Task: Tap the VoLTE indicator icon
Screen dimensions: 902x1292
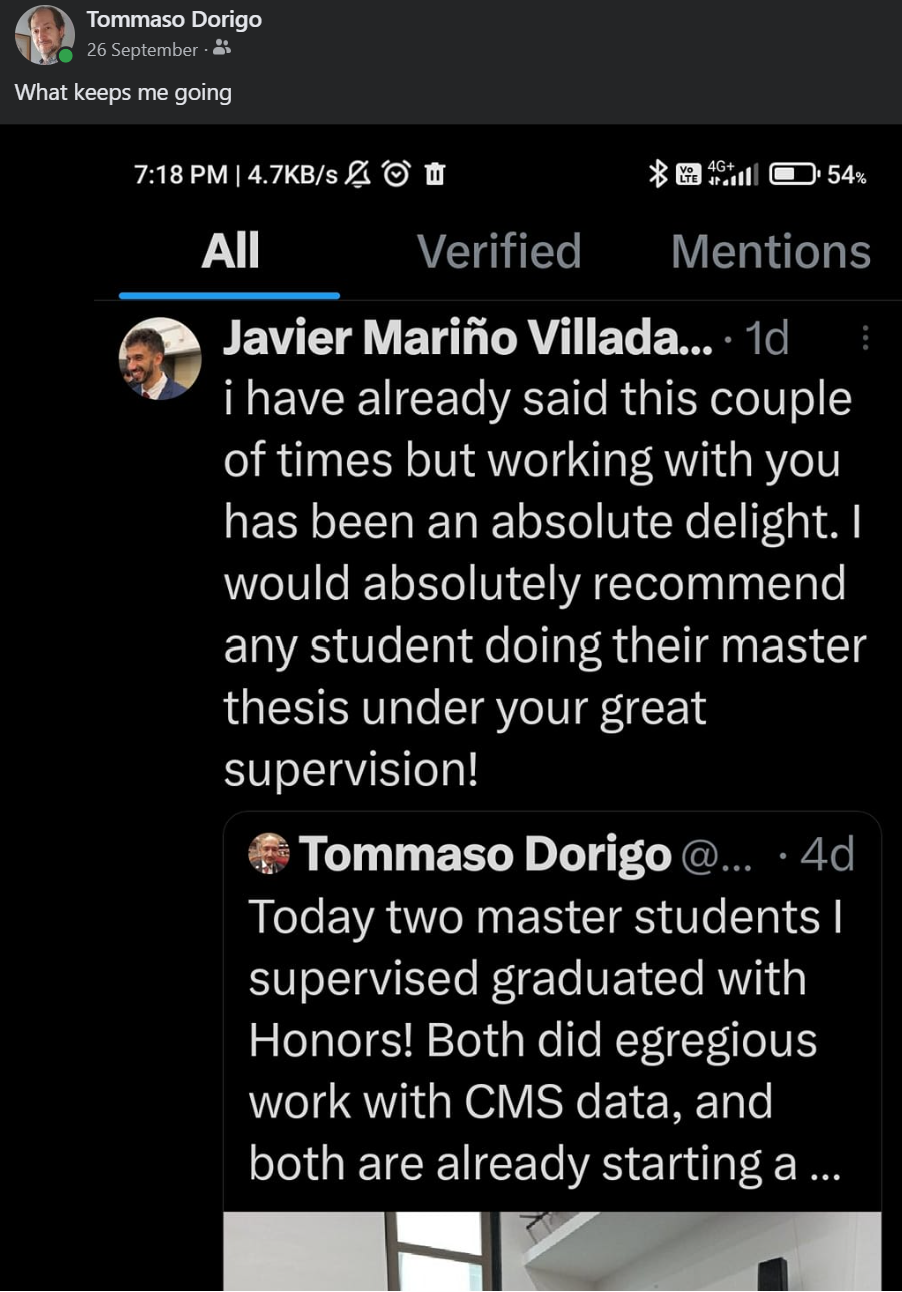Action: click(689, 175)
